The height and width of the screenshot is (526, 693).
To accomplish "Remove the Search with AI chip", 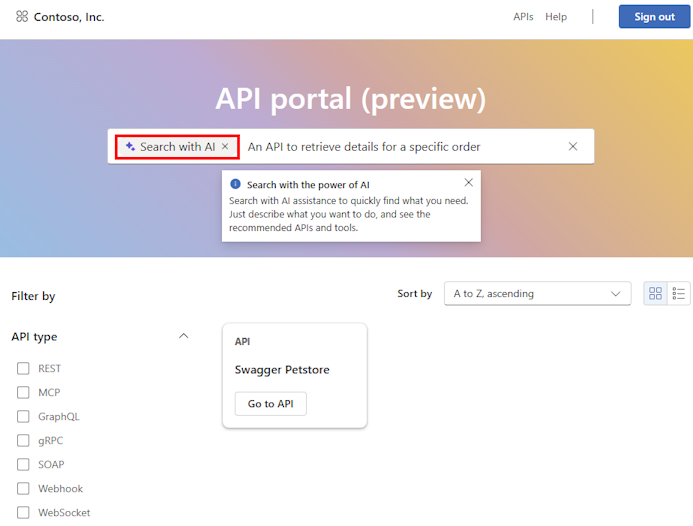I will [225, 146].
